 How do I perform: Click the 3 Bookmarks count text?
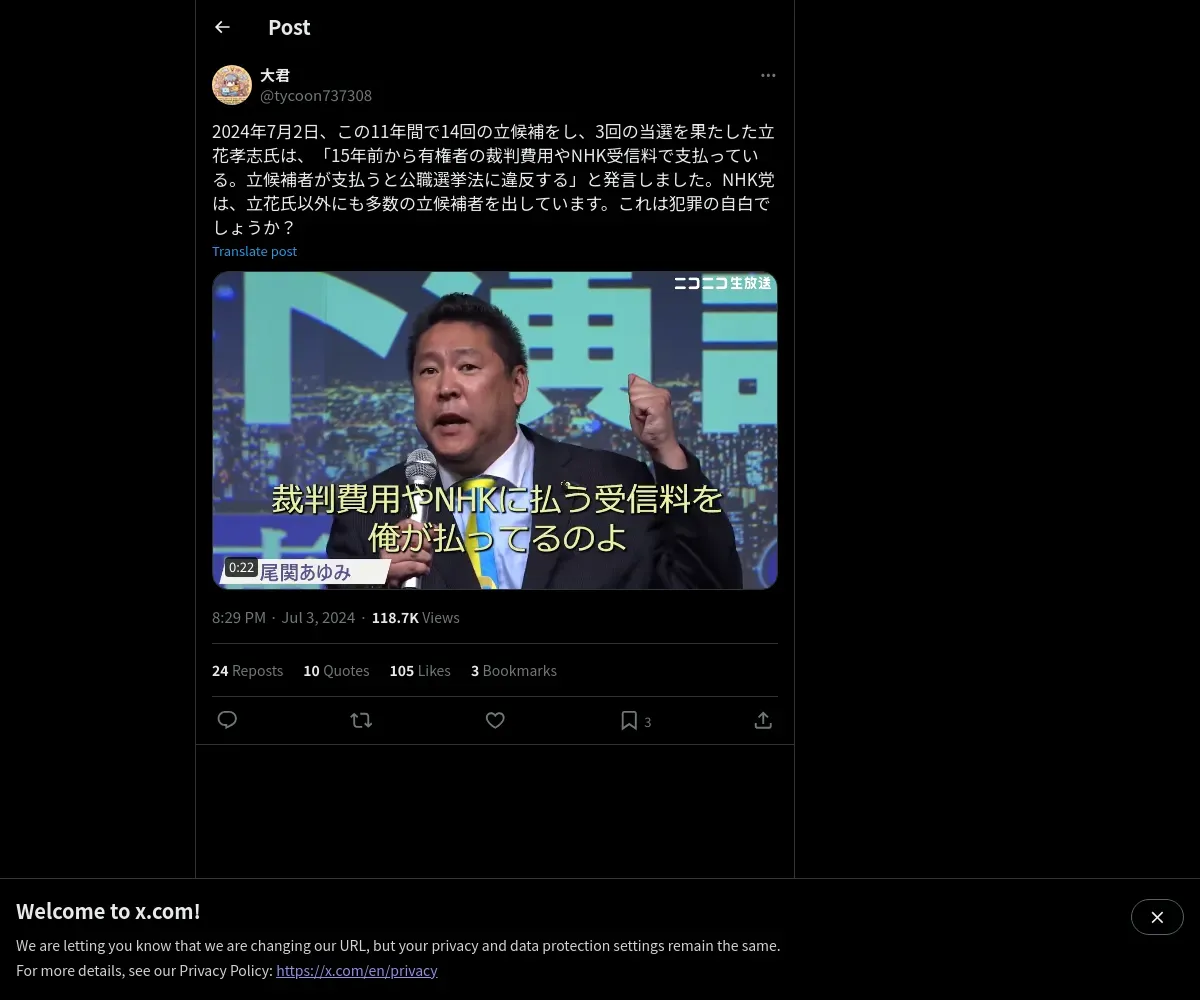point(514,671)
